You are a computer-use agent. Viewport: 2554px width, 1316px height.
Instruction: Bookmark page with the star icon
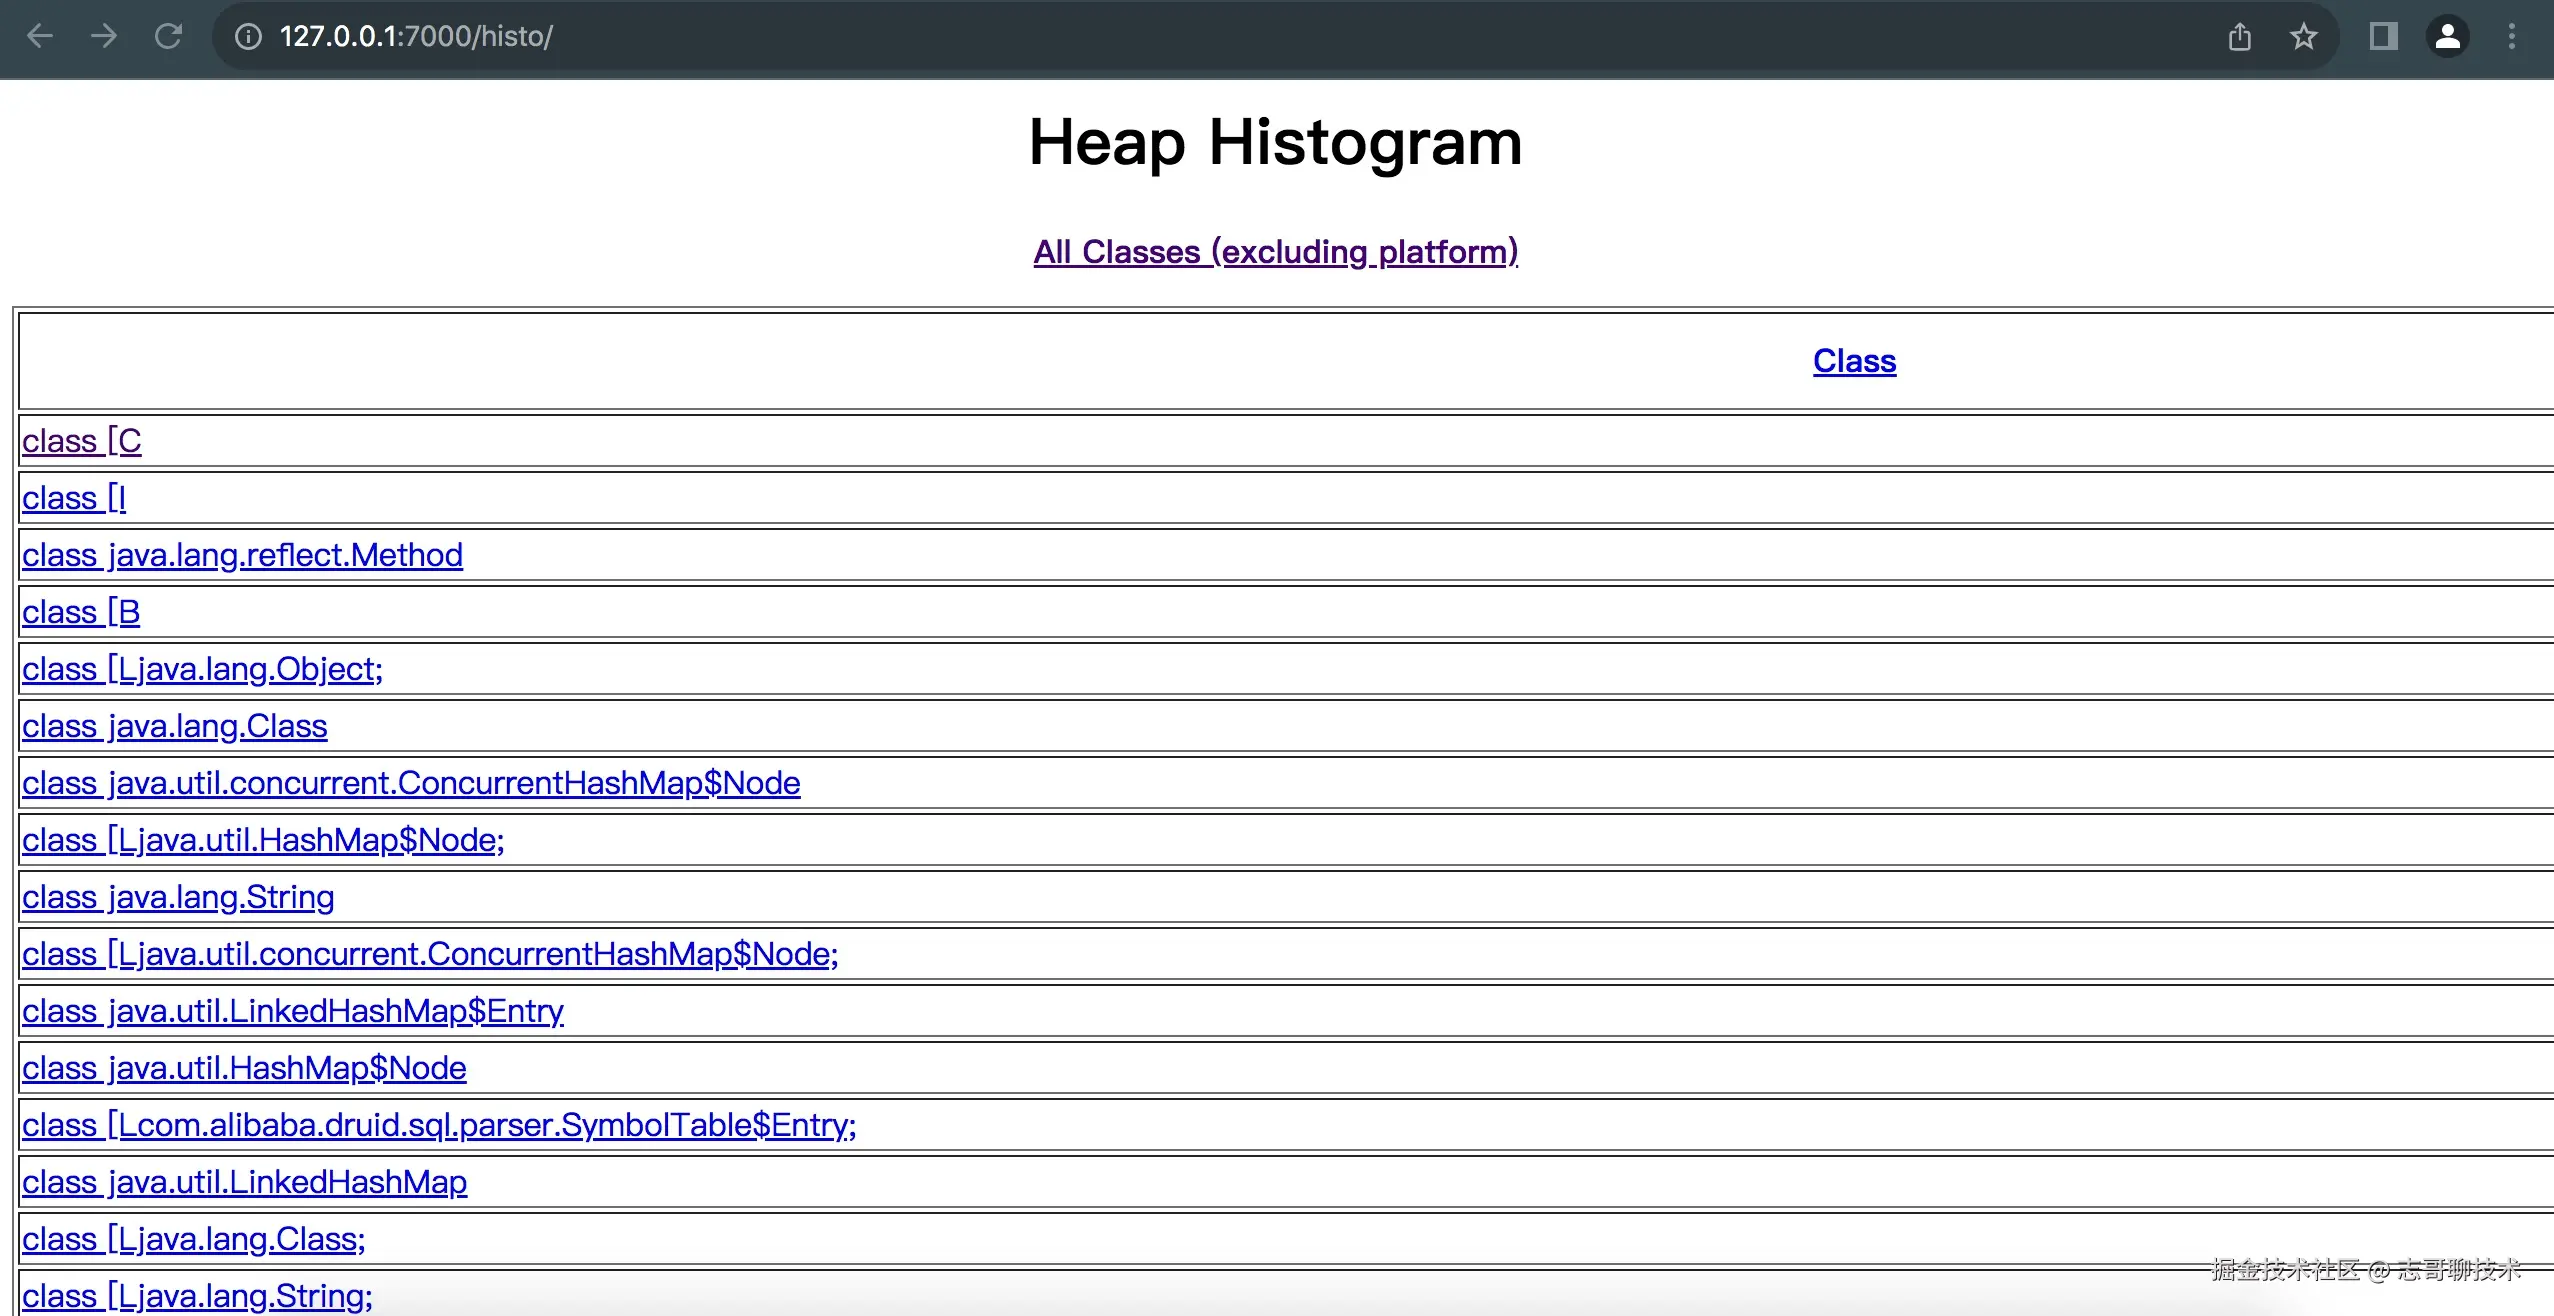pos(2303,37)
